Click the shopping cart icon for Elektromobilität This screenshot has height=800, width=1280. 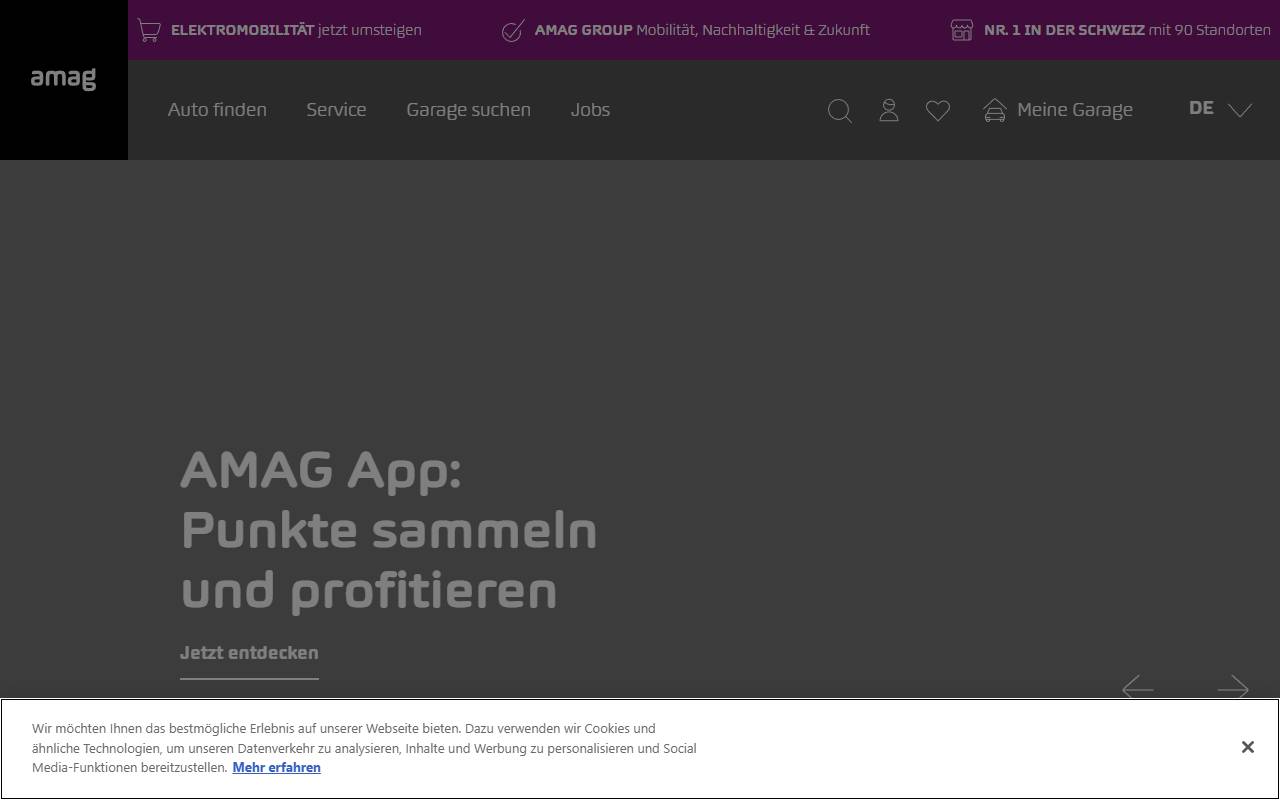[149, 30]
